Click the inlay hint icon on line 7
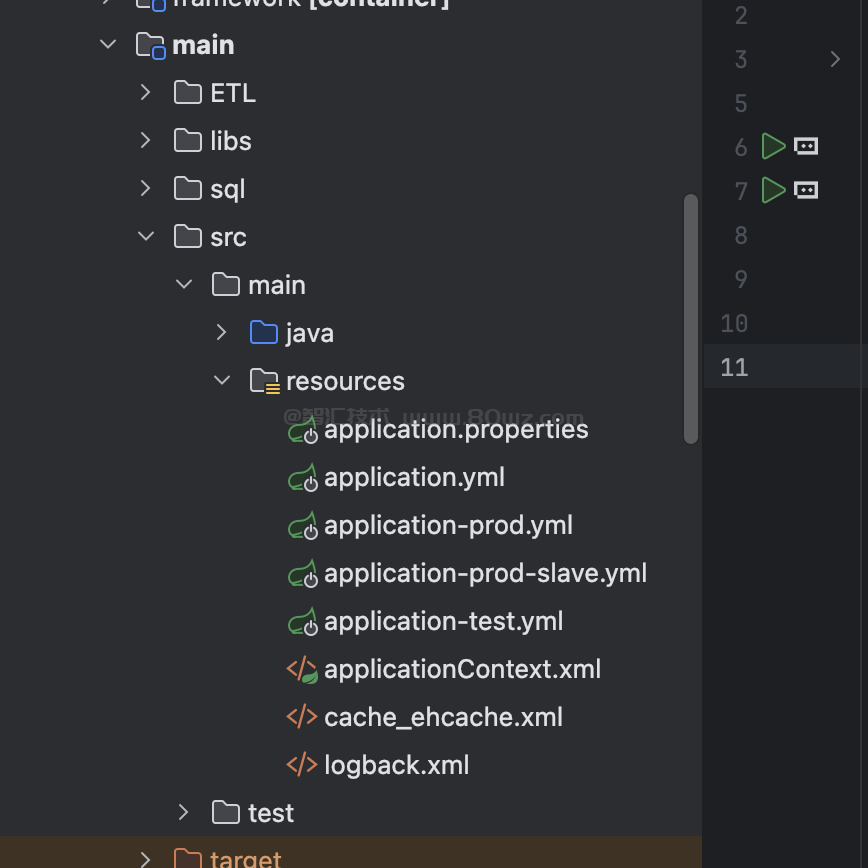The width and height of the screenshot is (868, 868). (806, 190)
